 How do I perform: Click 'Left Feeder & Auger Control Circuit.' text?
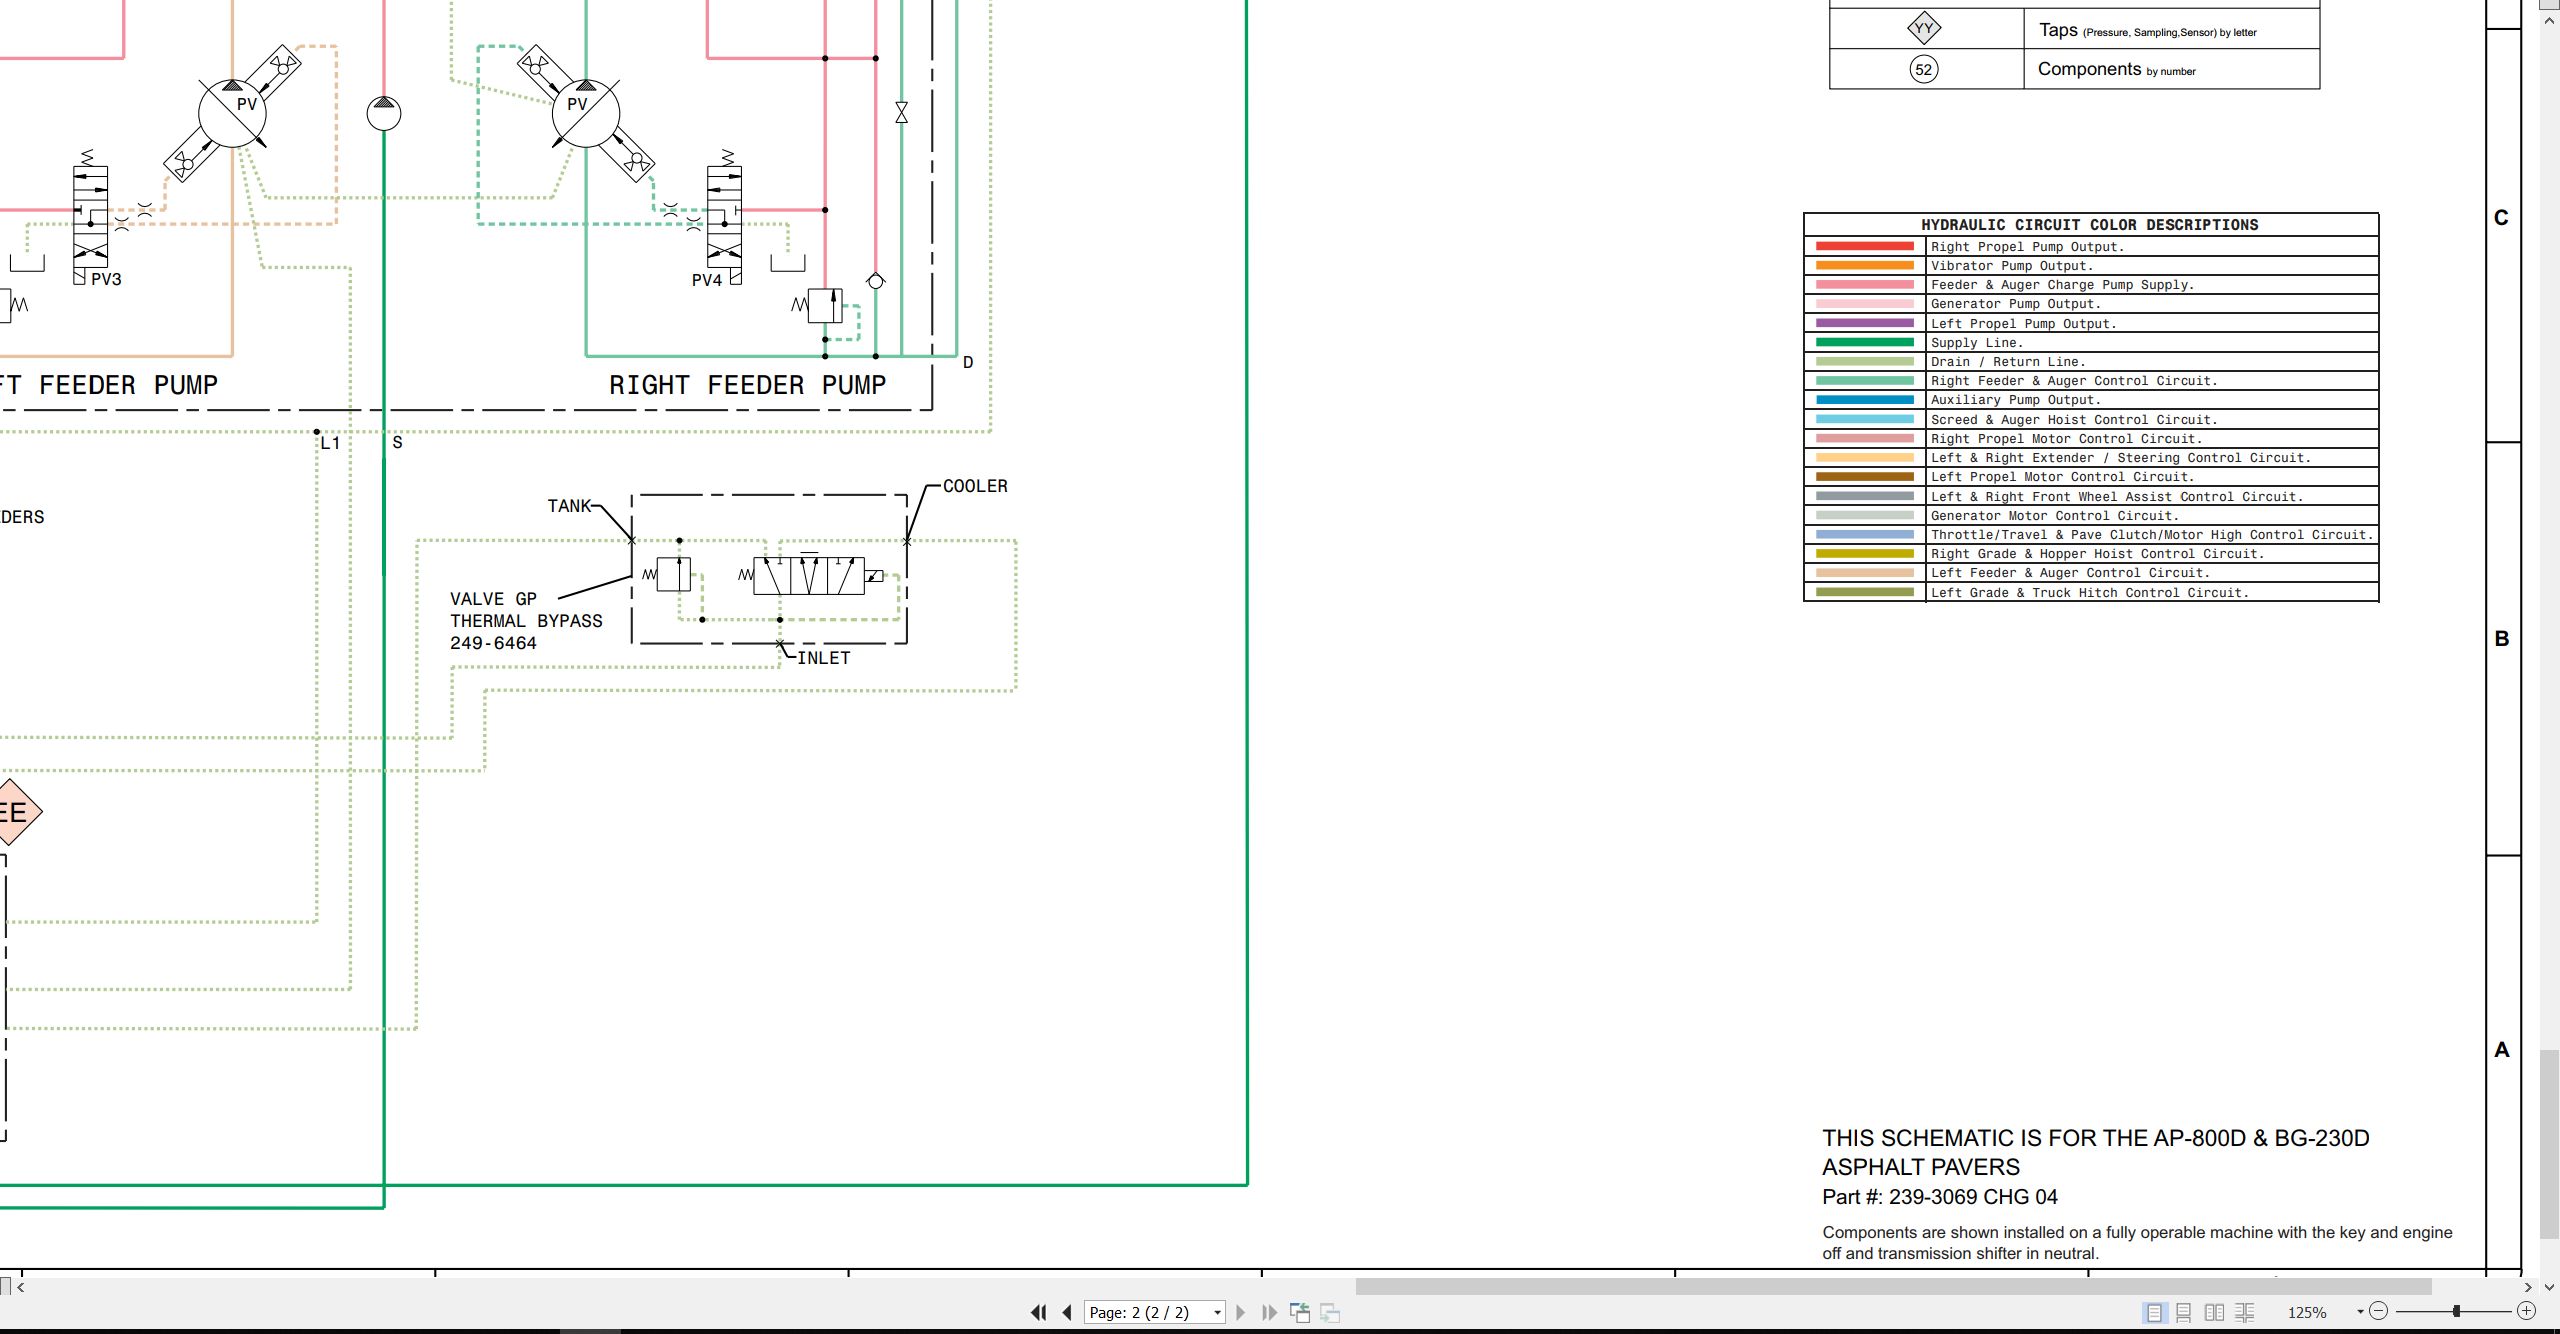click(x=2070, y=573)
